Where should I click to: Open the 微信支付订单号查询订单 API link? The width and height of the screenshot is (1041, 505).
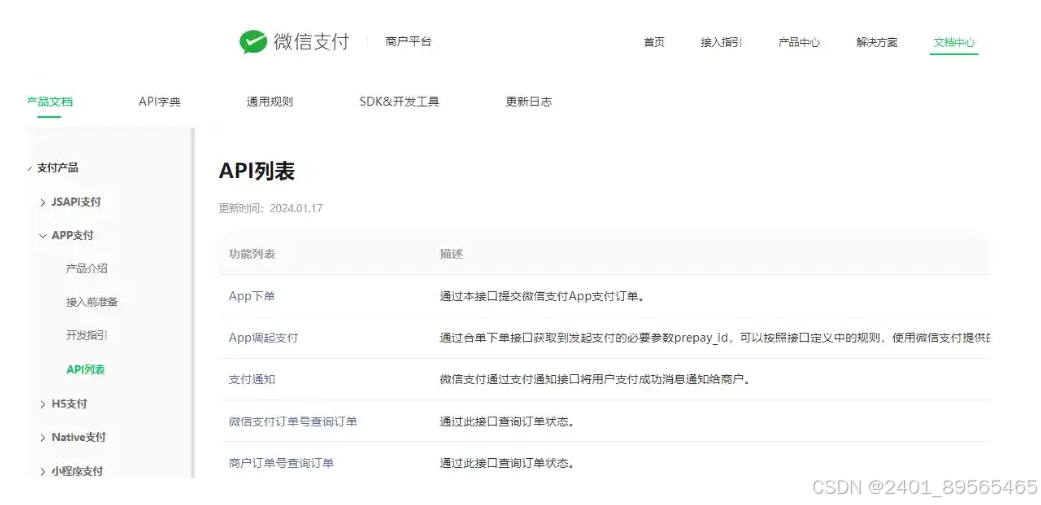(x=293, y=421)
